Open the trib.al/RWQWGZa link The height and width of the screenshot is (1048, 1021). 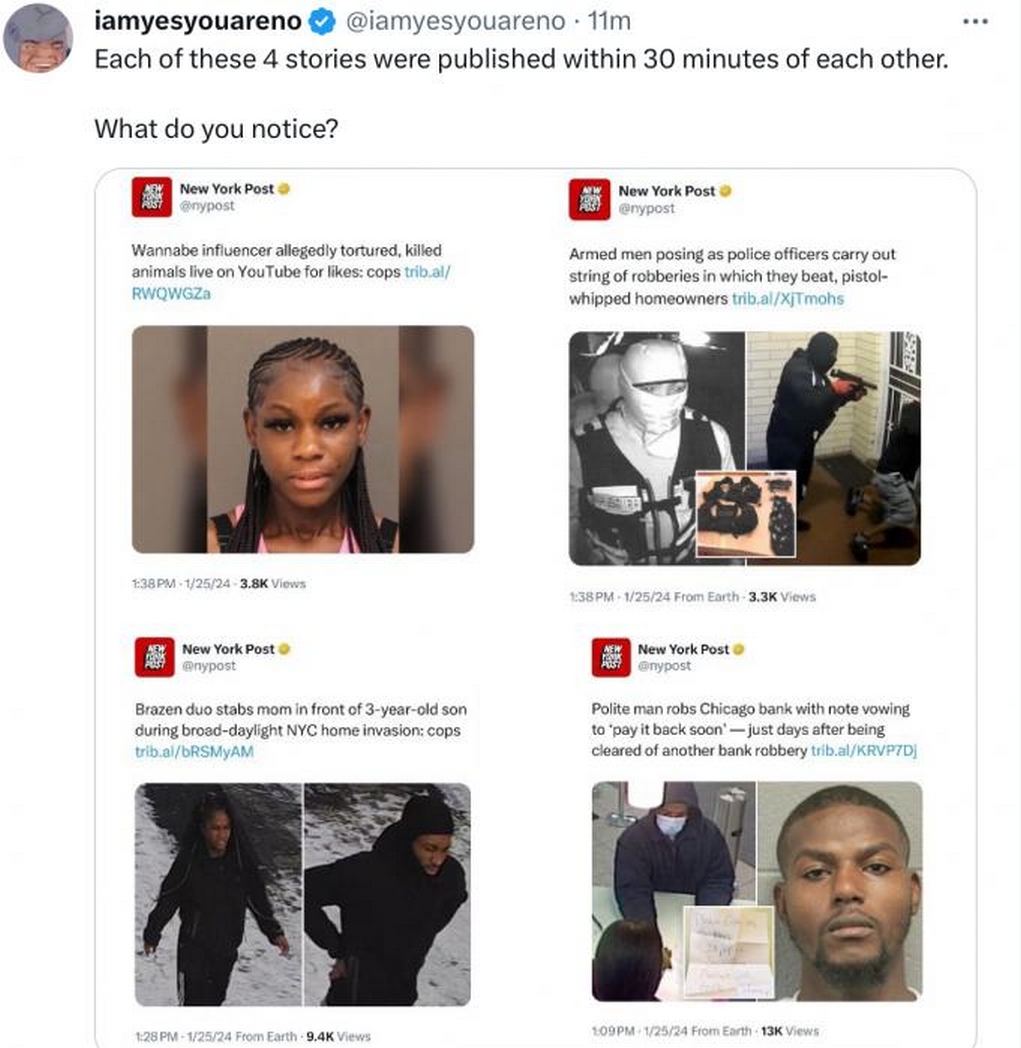point(291,282)
